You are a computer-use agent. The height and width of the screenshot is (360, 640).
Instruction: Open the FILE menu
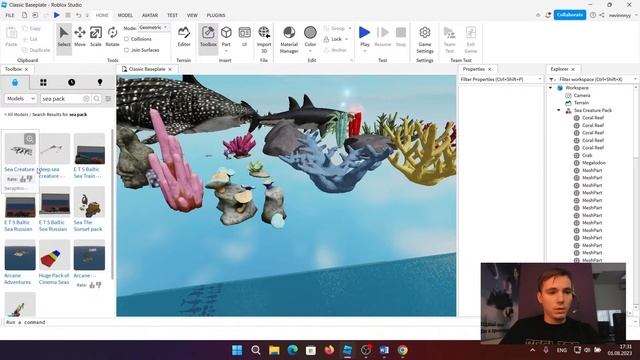click(10, 15)
